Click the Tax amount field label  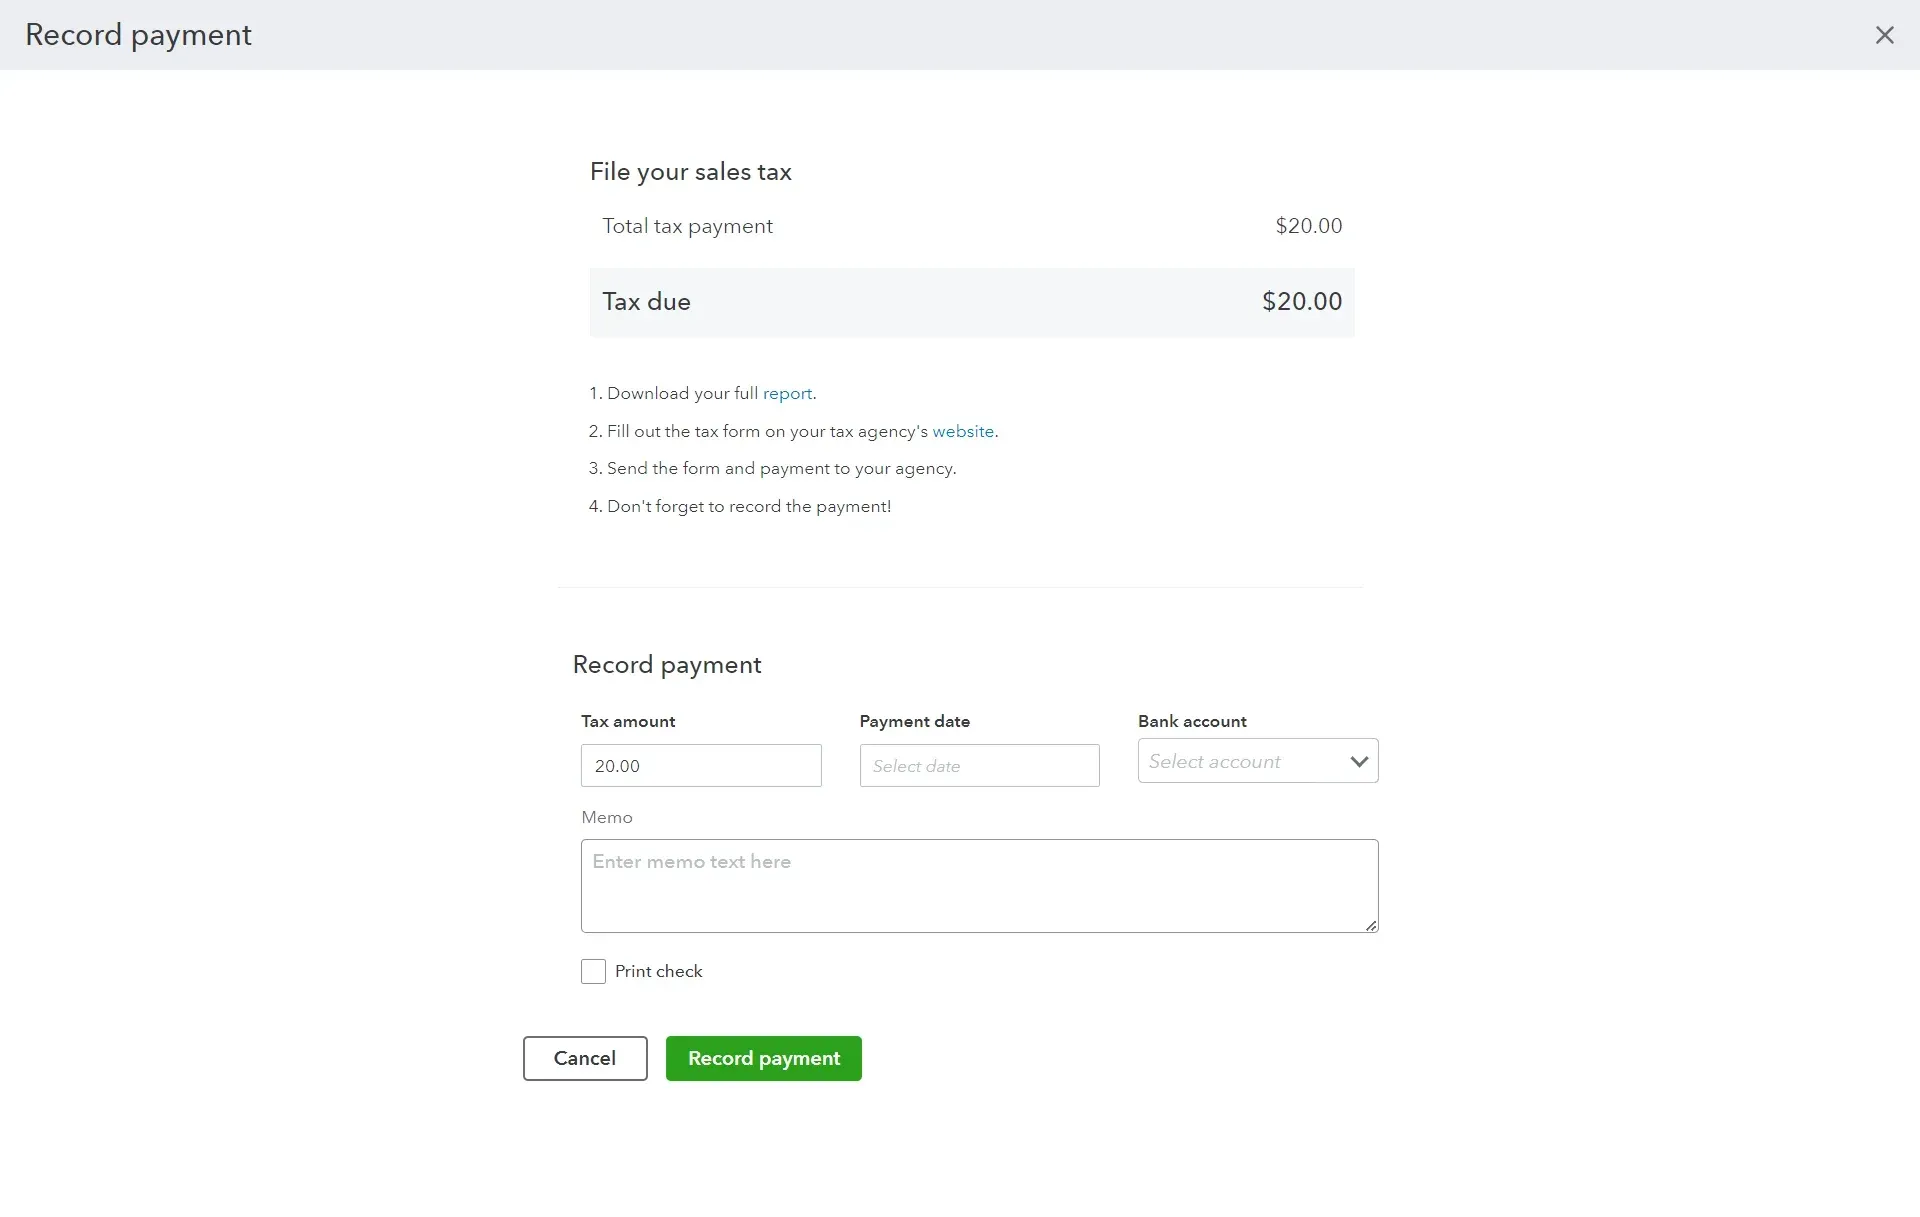tap(628, 721)
